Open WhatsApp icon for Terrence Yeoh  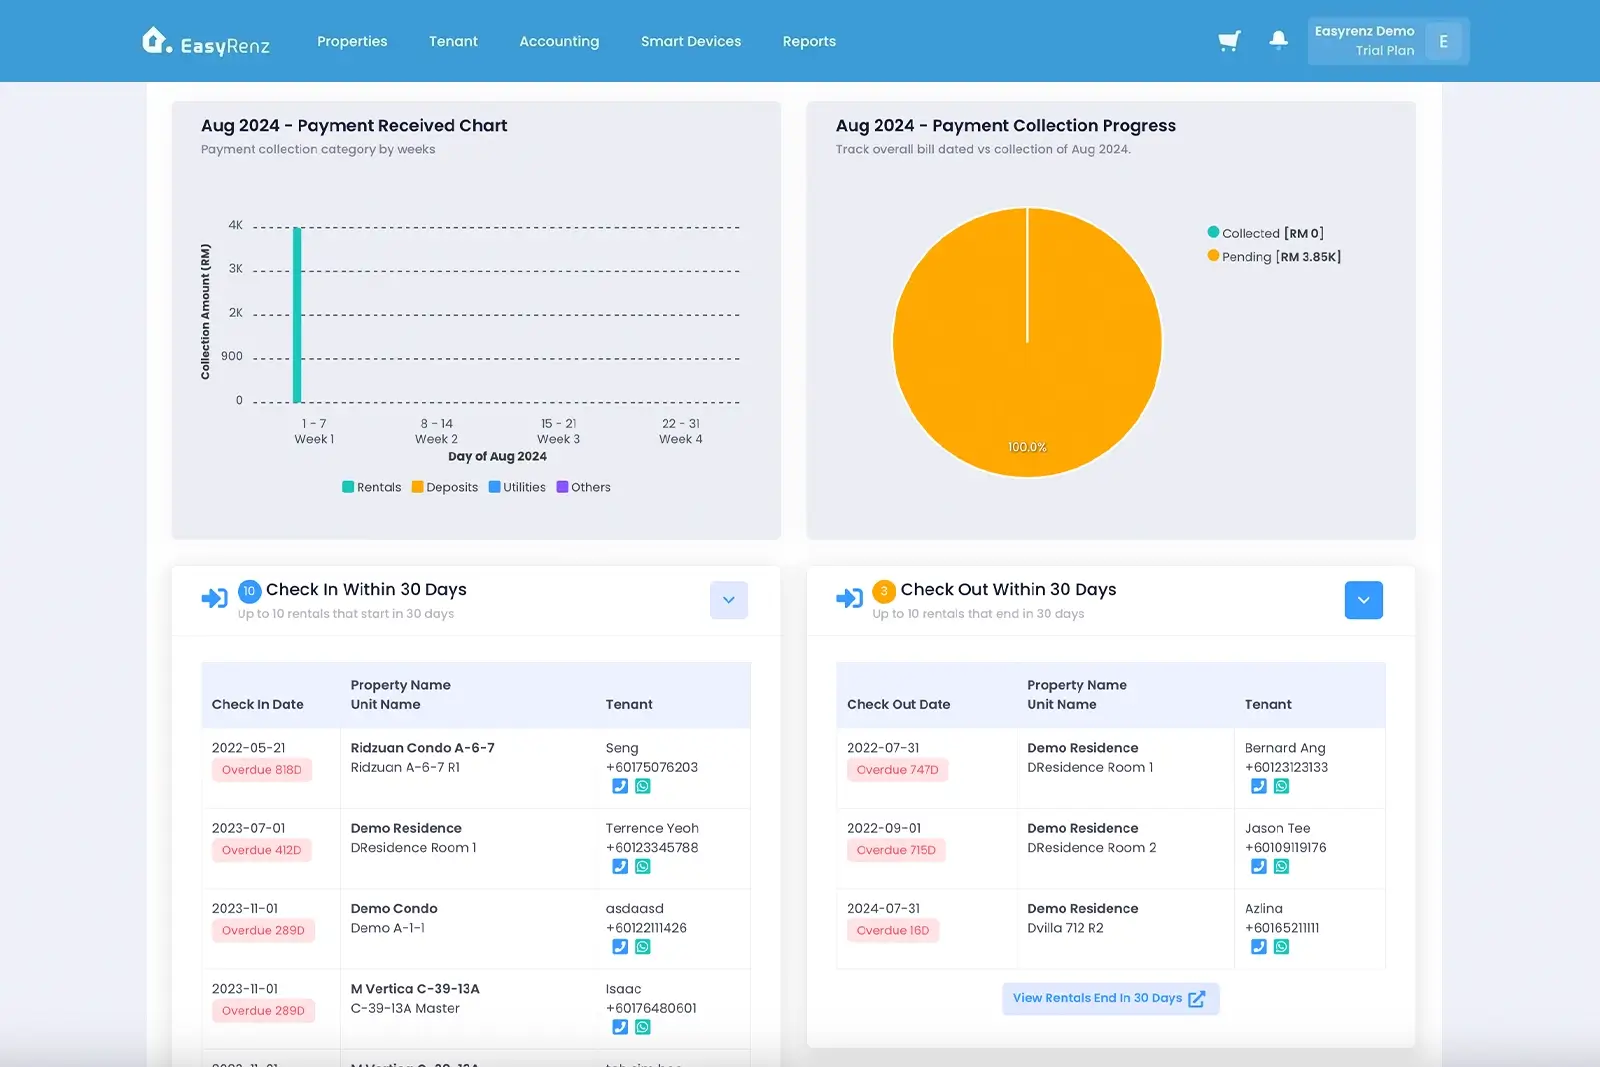(643, 867)
